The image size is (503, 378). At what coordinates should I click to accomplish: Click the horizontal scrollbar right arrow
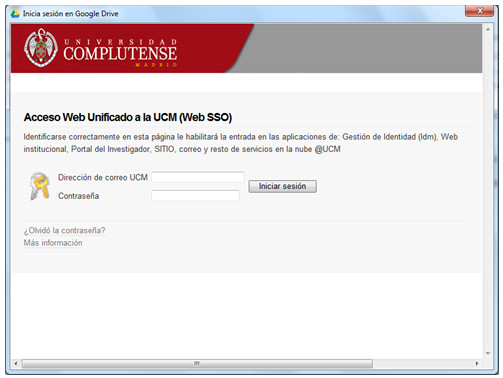click(477, 363)
